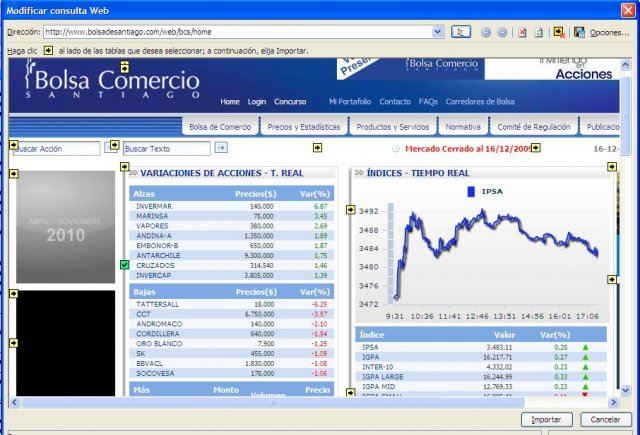Image resolution: width=640 pixels, height=435 pixels.
Task: Open the Comité de Regulación tab
Action: (533, 127)
